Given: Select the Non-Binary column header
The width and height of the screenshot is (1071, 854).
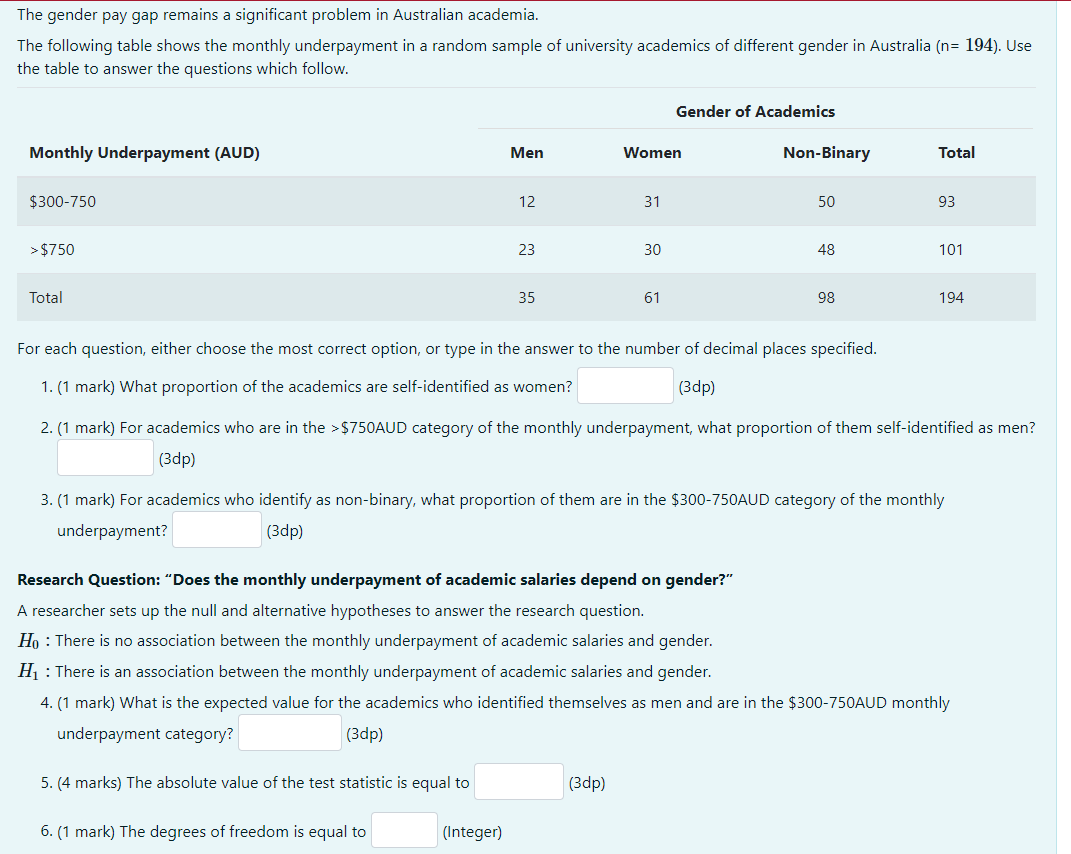Looking at the screenshot, I should (x=826, y=152).
